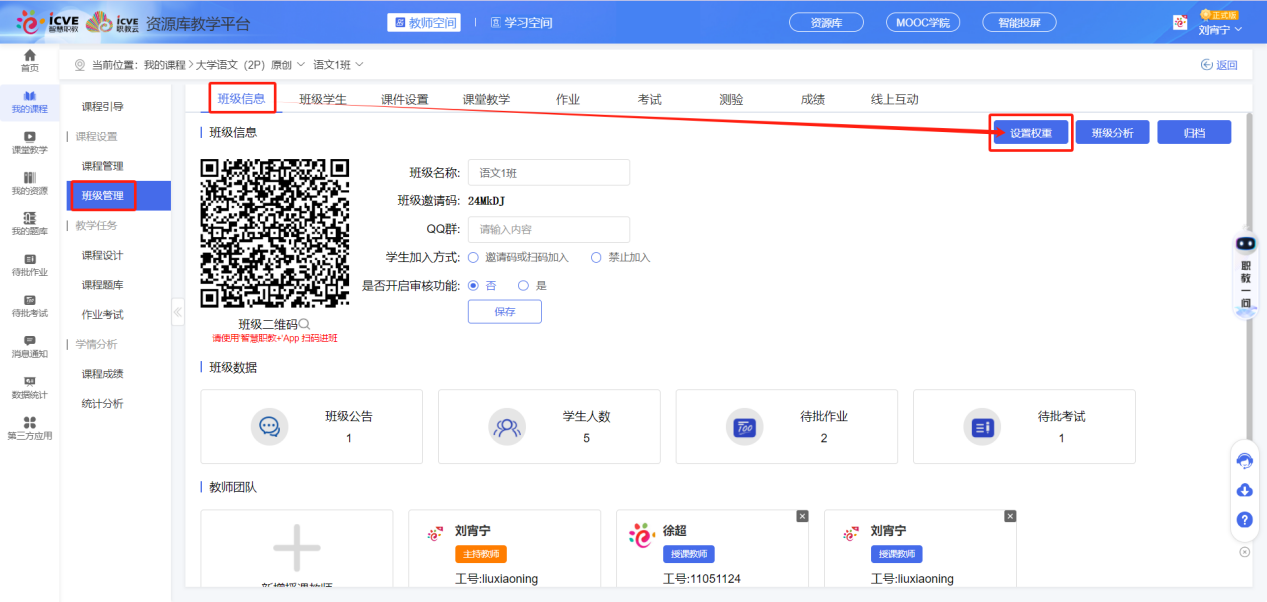Image resolution: width=1267 pixels, height=602 pixels.
Task: Select 邀请码或扫码加入 join option
Action: tap(473, 257)
